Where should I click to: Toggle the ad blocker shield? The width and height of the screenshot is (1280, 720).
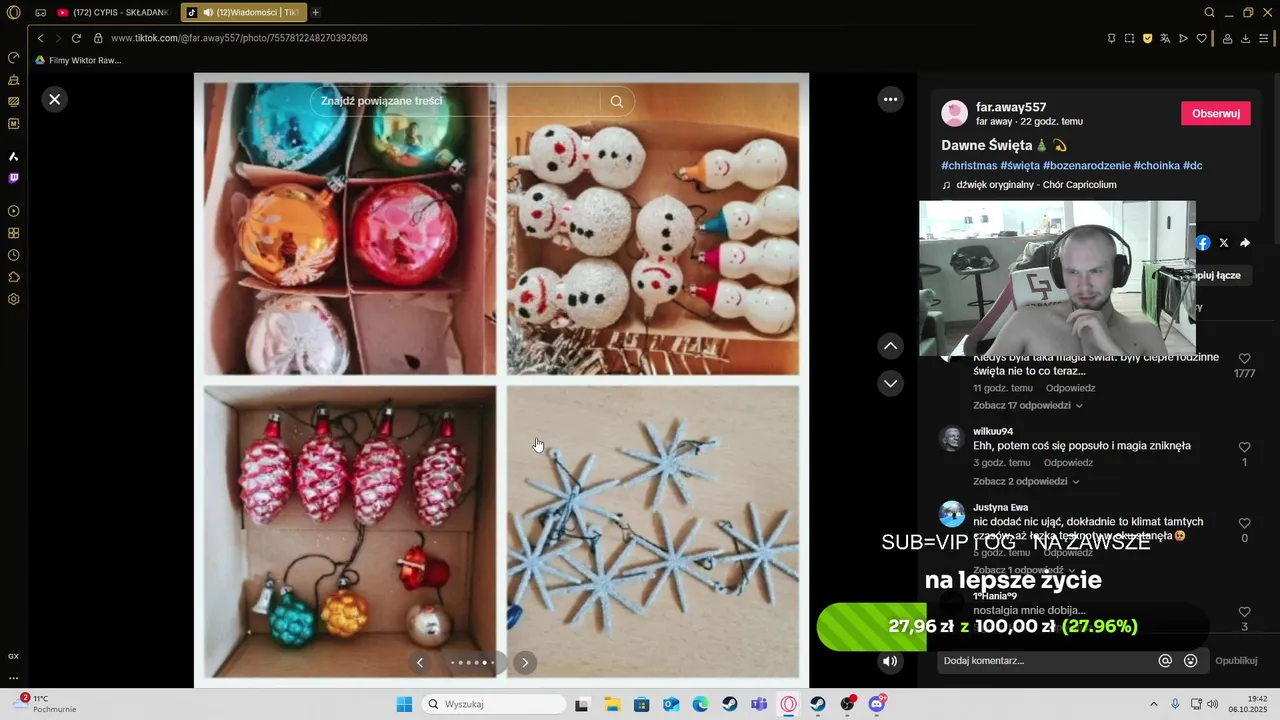pos(1148,38)
